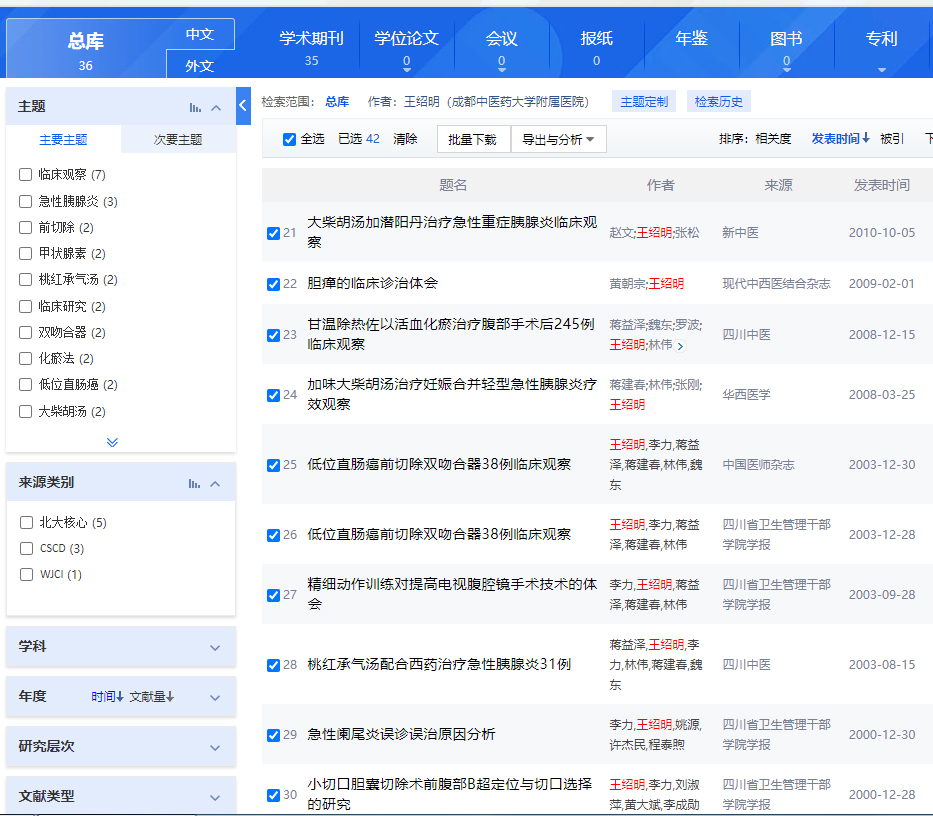Viewport: 933px width, 816px height.
Task: Open the article titled 胆瘅的临床诊治体会
Action: pos(372,284)
